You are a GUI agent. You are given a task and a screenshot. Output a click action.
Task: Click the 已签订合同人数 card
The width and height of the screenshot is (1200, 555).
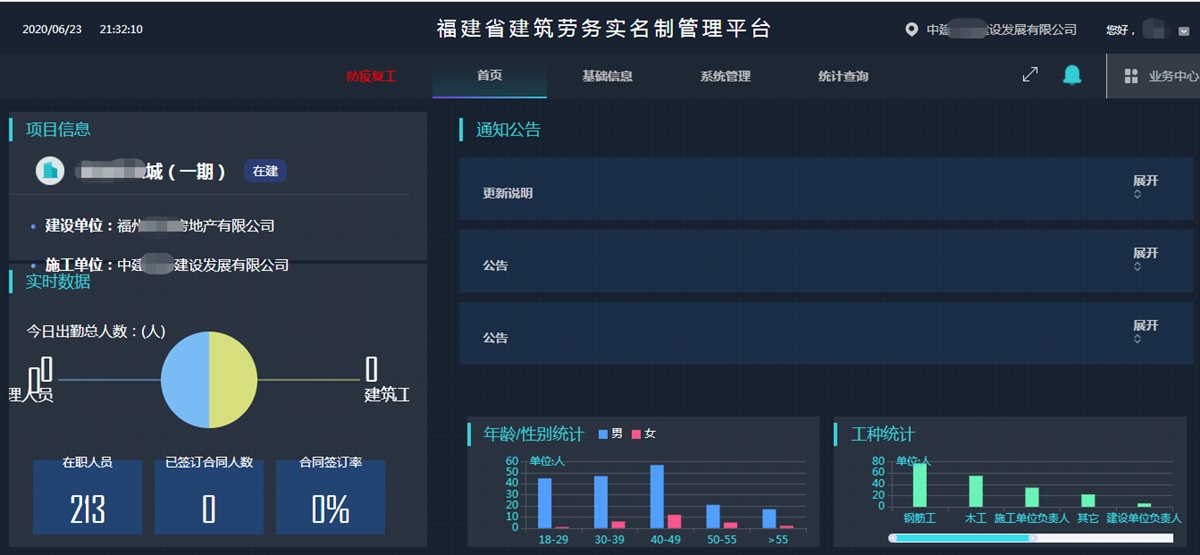coord(209,497)
